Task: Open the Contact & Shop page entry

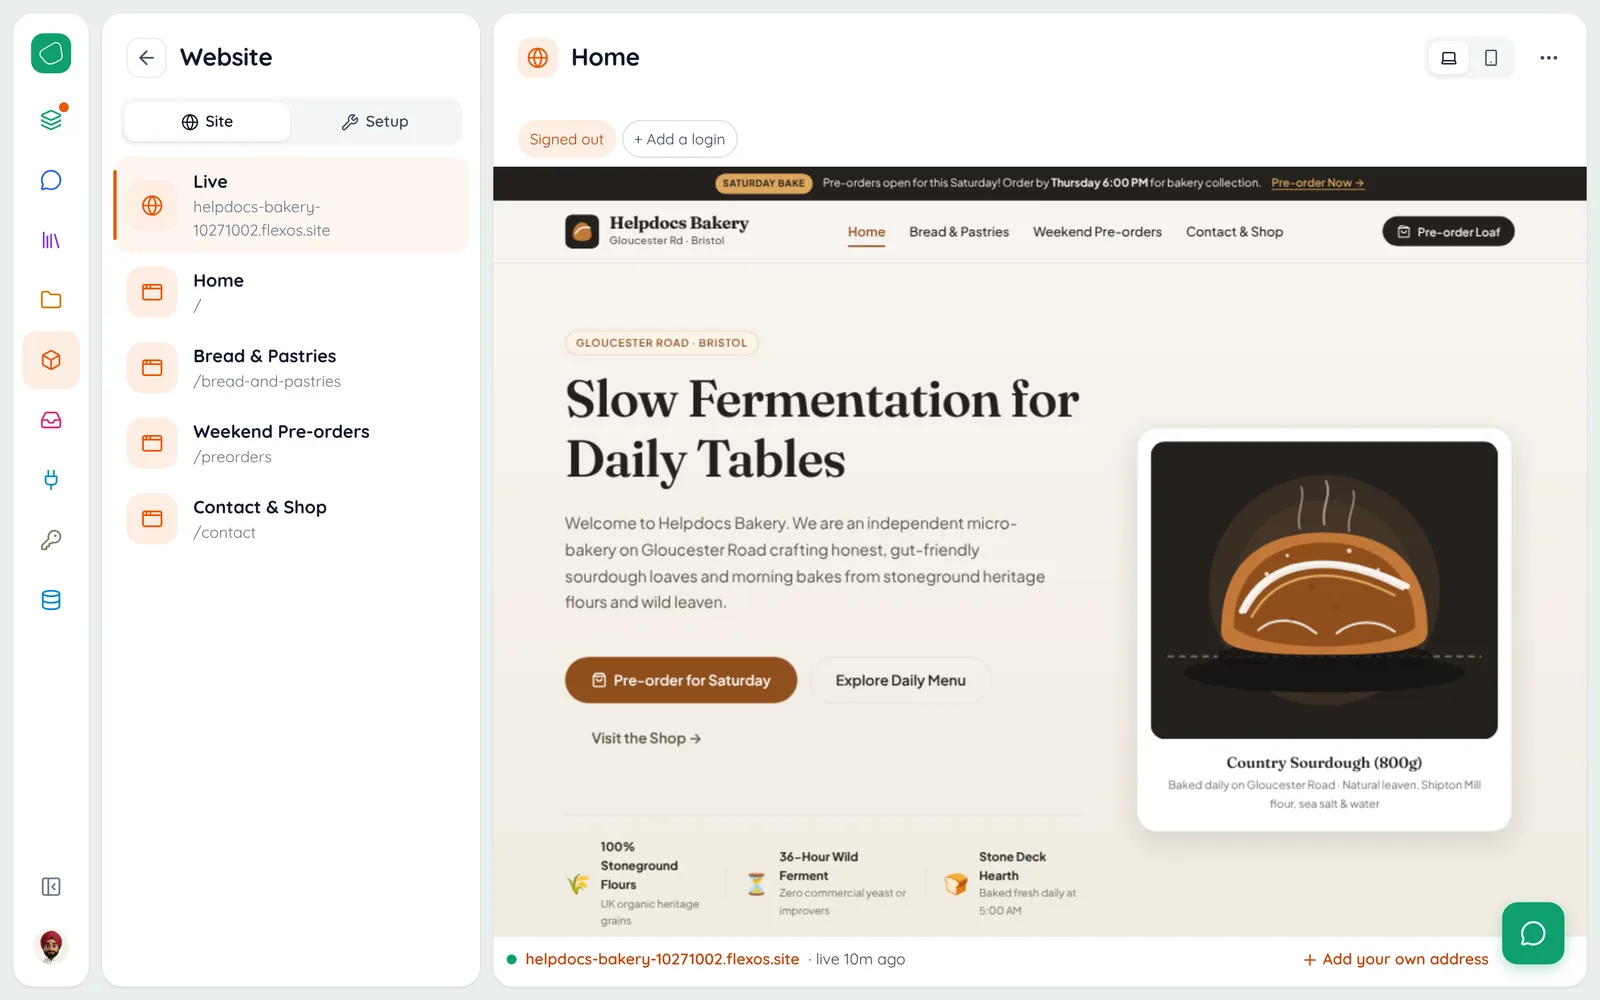Action: coord(291,519)
